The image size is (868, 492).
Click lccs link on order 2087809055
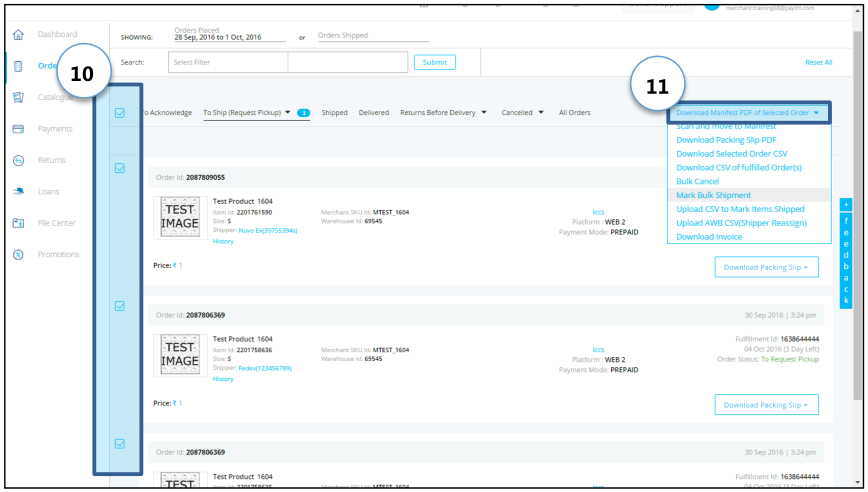[x=598, y=212]
